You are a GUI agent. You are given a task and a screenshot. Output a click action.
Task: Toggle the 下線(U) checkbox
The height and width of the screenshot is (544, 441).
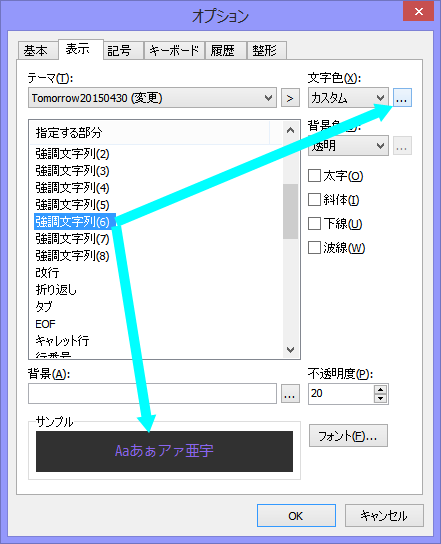click(x=314, y=223)
